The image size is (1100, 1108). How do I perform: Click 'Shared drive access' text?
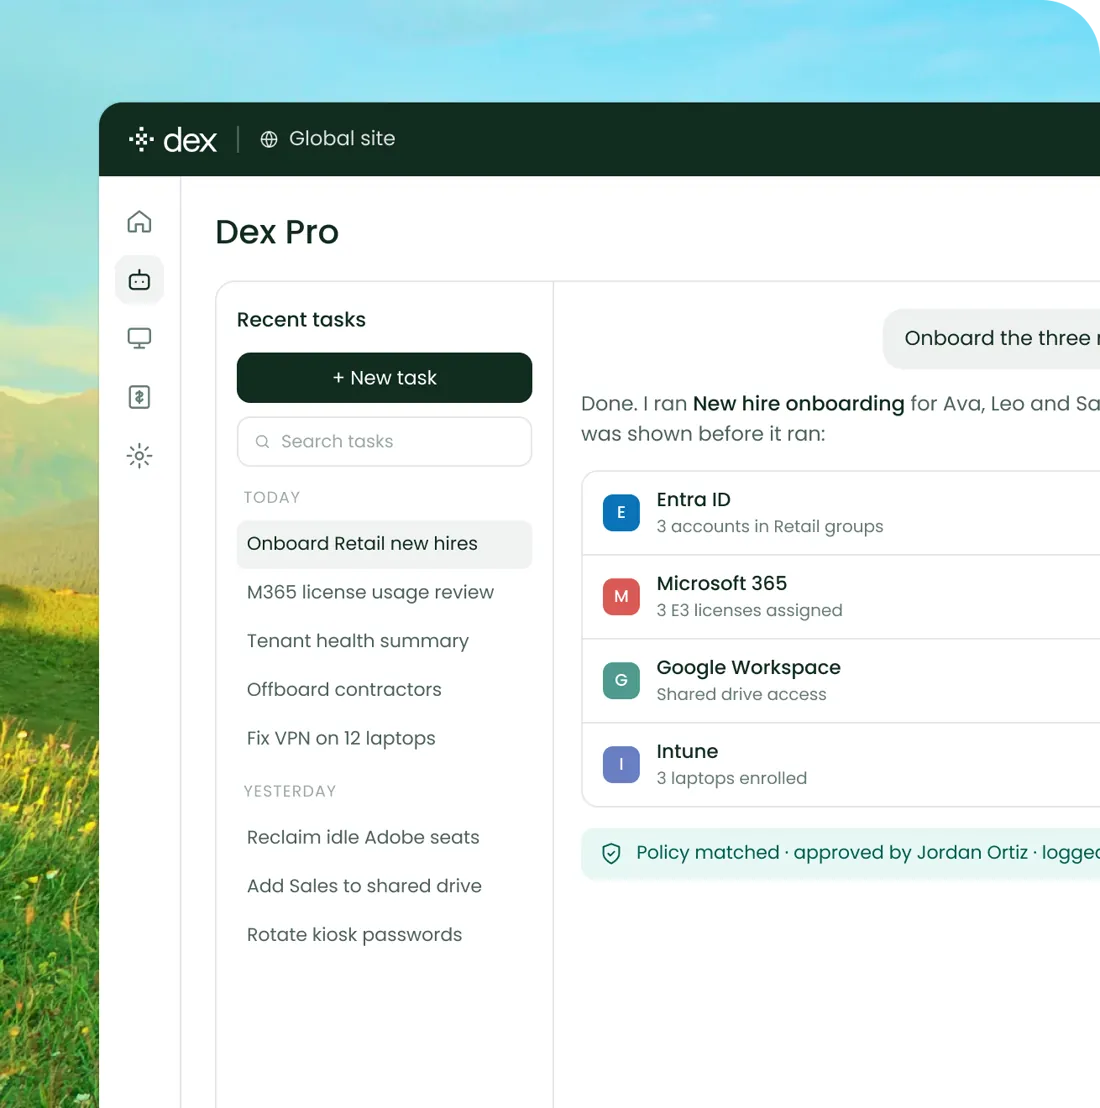(741, 695)
